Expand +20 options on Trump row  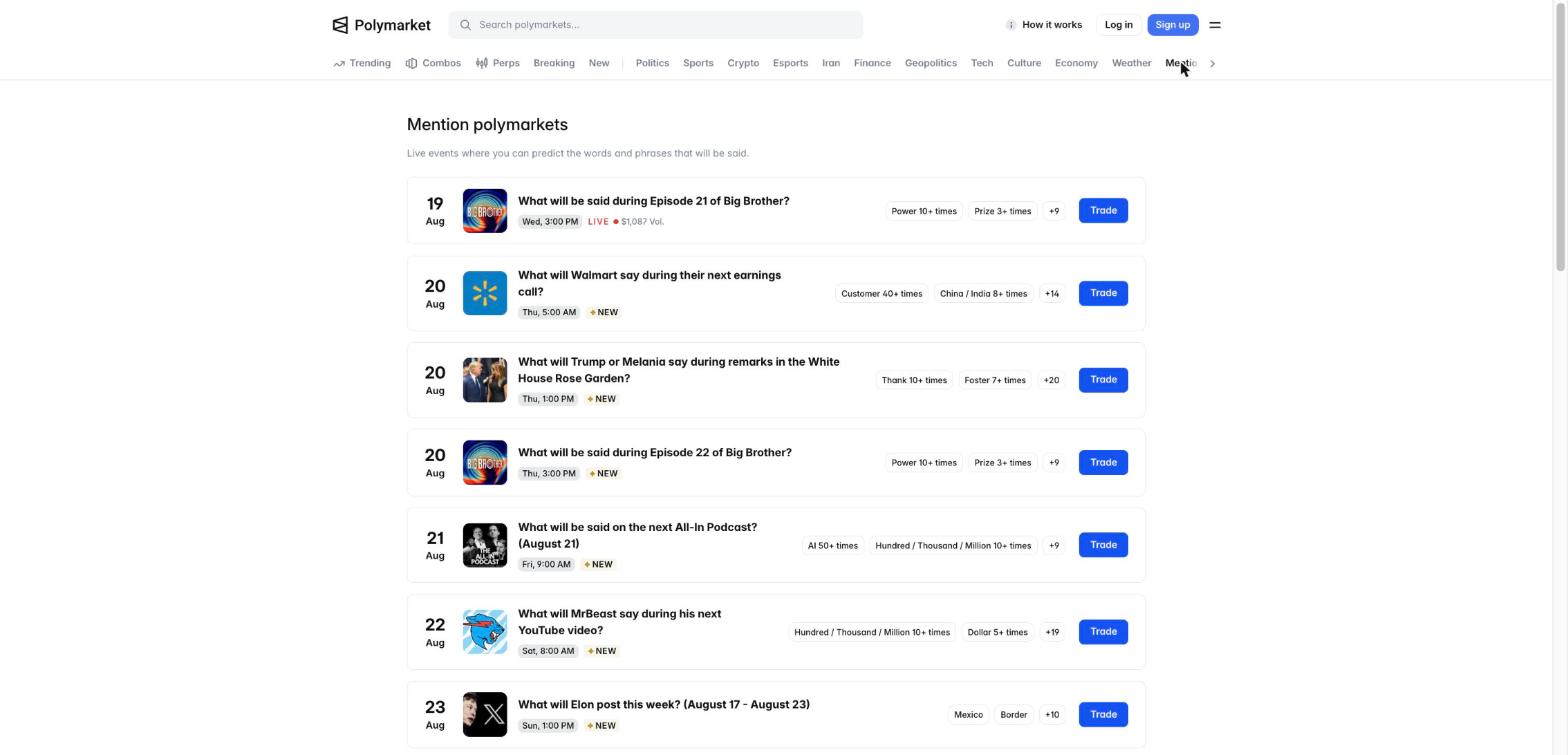pyautogui.click(x=1052, y=380)
